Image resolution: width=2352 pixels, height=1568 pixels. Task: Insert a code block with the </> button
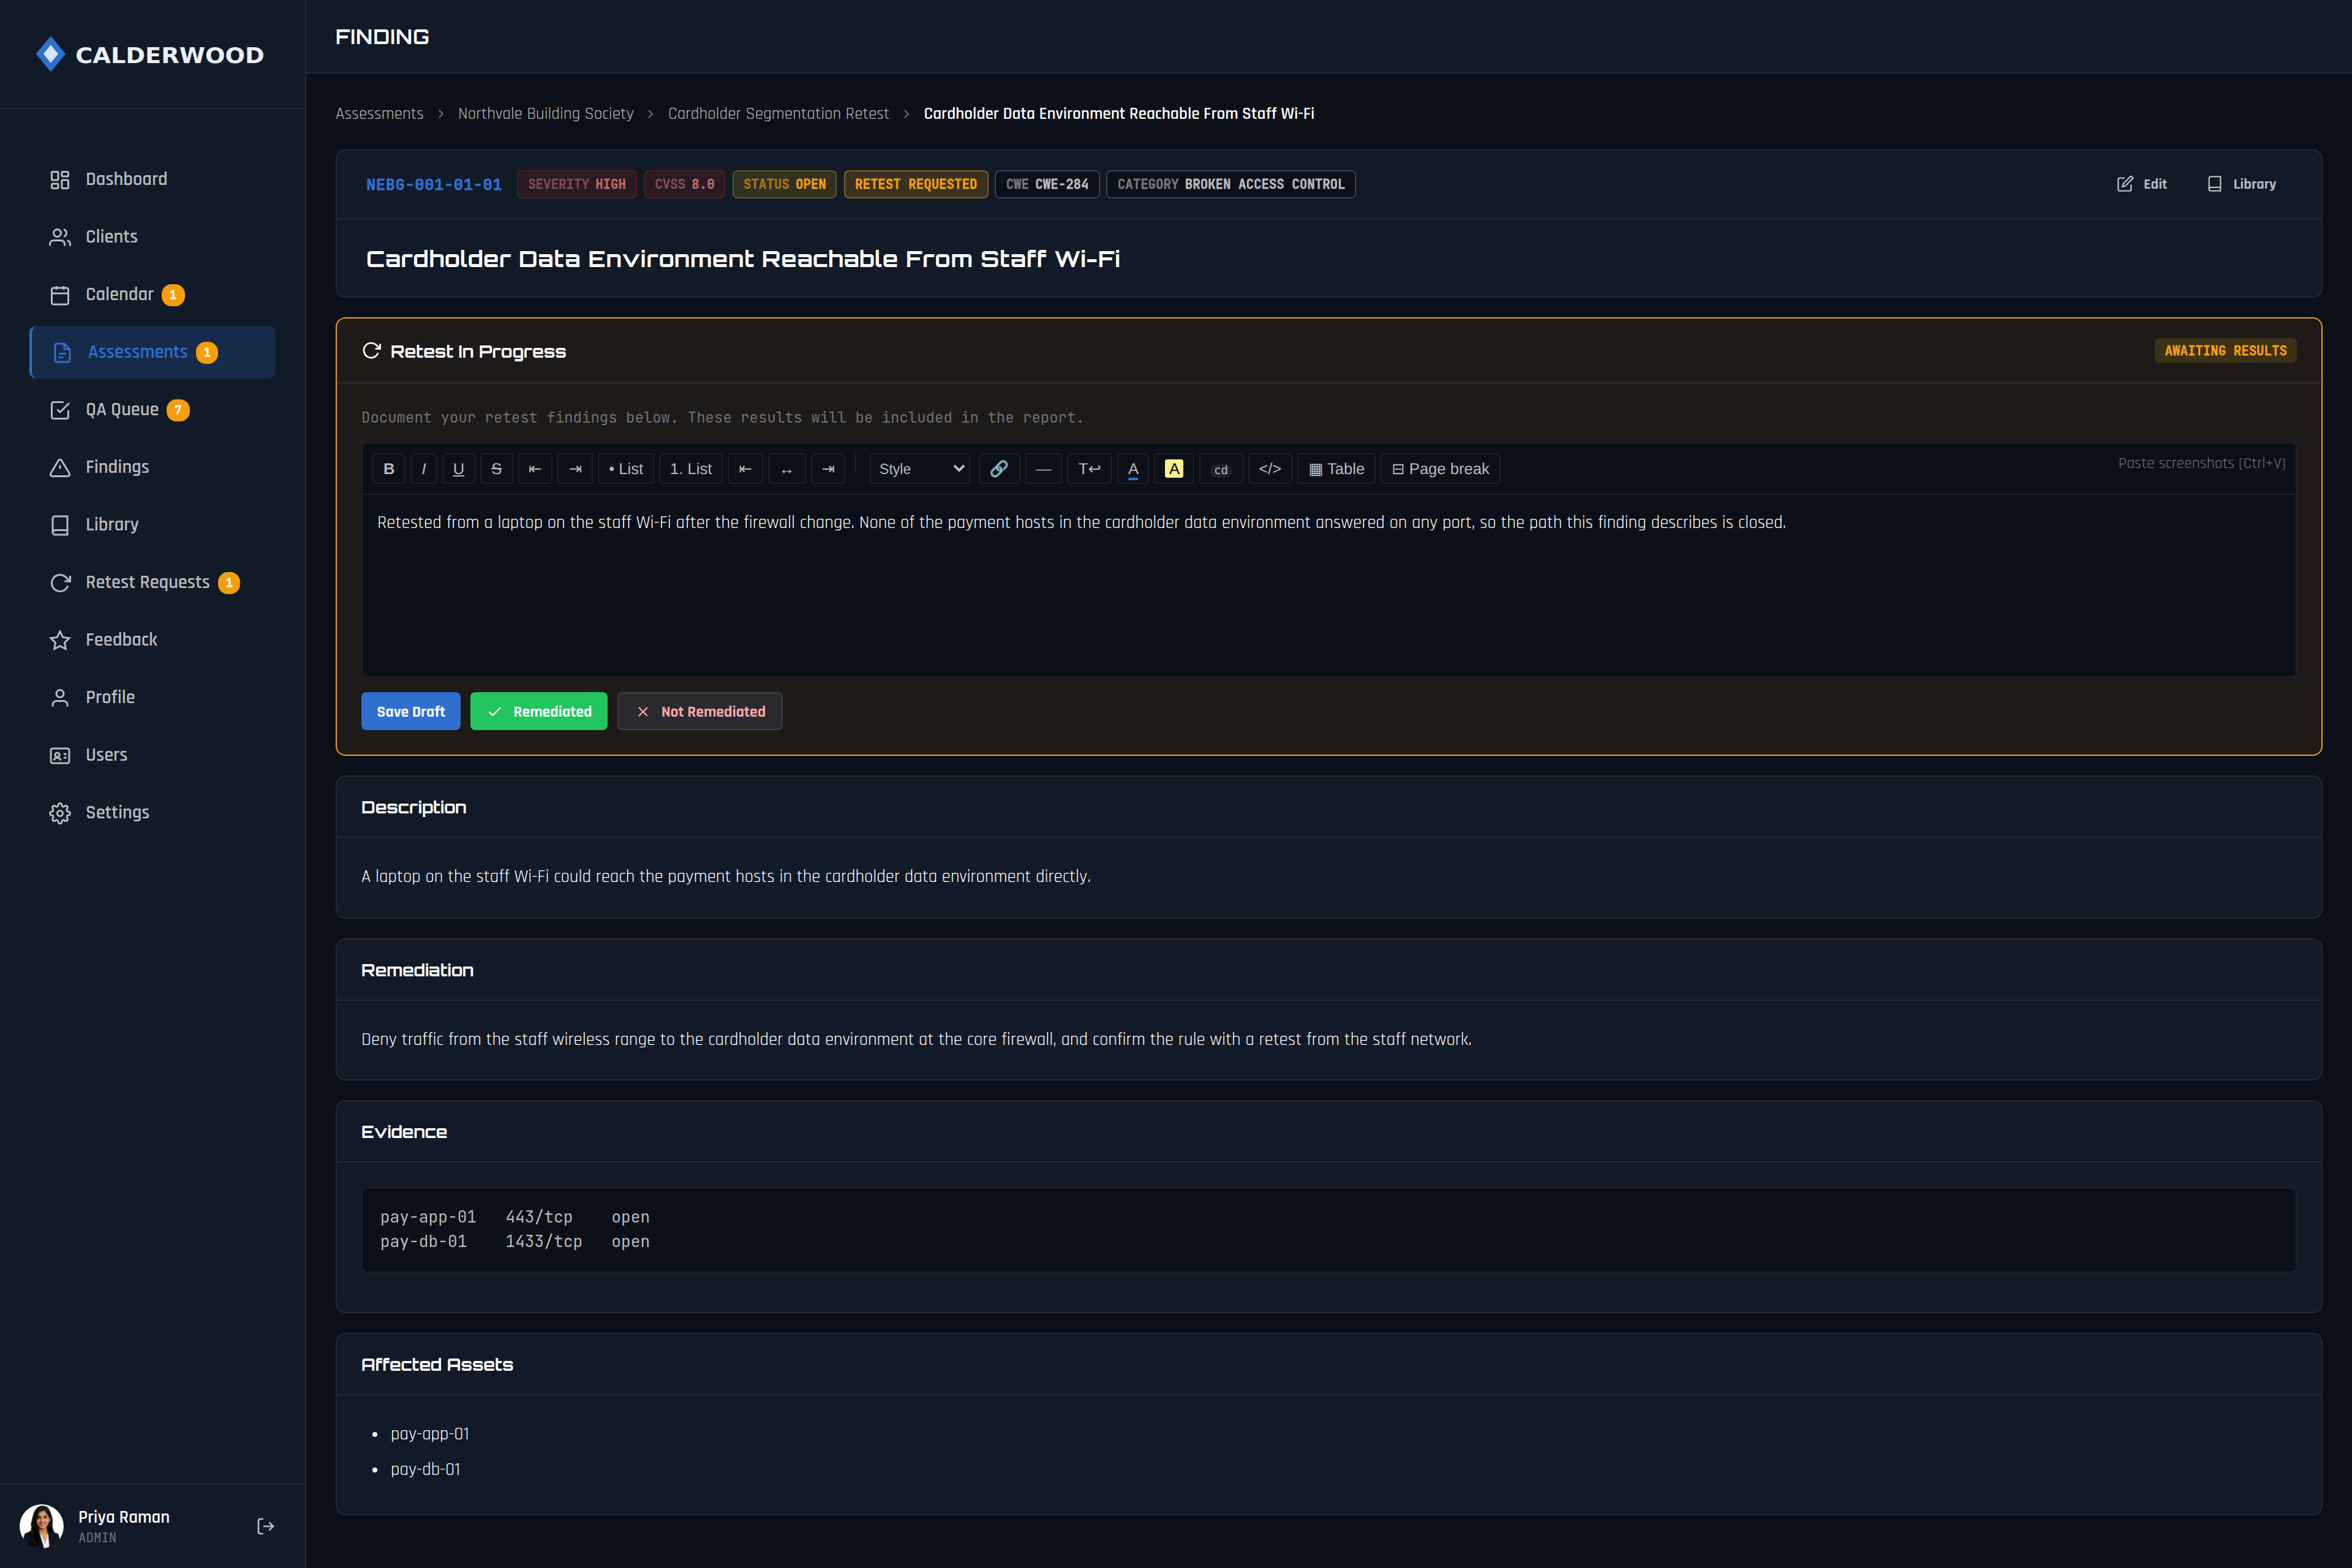point(1270,469)
